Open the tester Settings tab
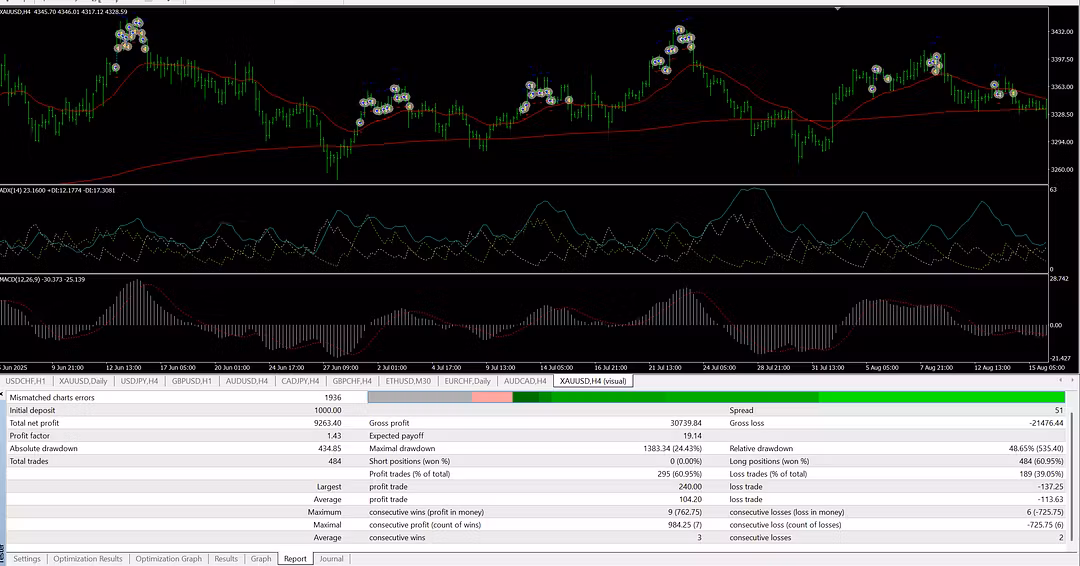The height and width of the screenshot is (566, 1080). click(27, 558)
